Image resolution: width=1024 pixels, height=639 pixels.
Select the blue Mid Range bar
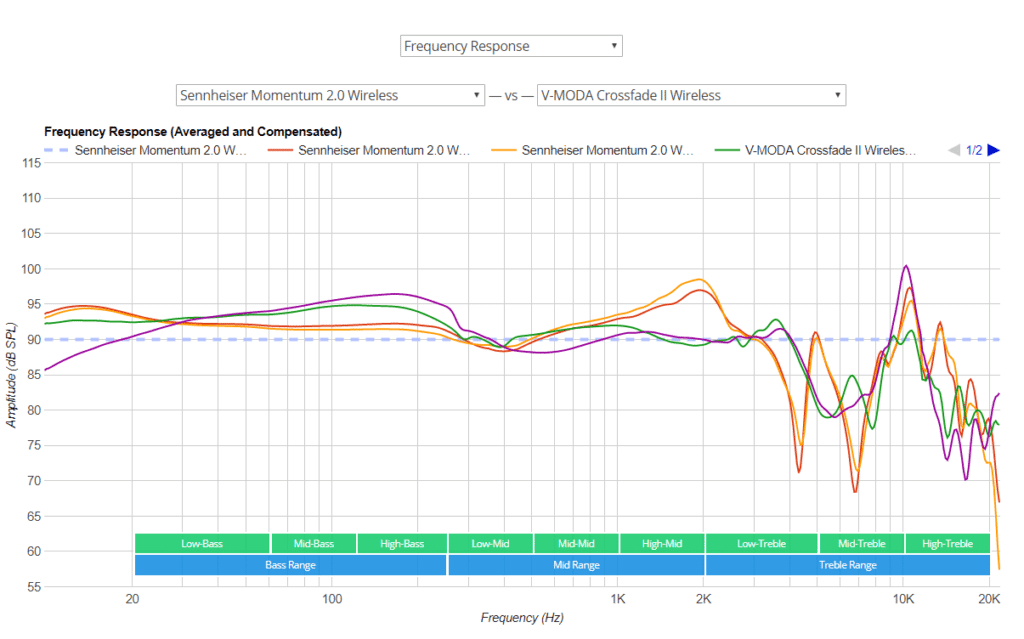tap(576, 565)
